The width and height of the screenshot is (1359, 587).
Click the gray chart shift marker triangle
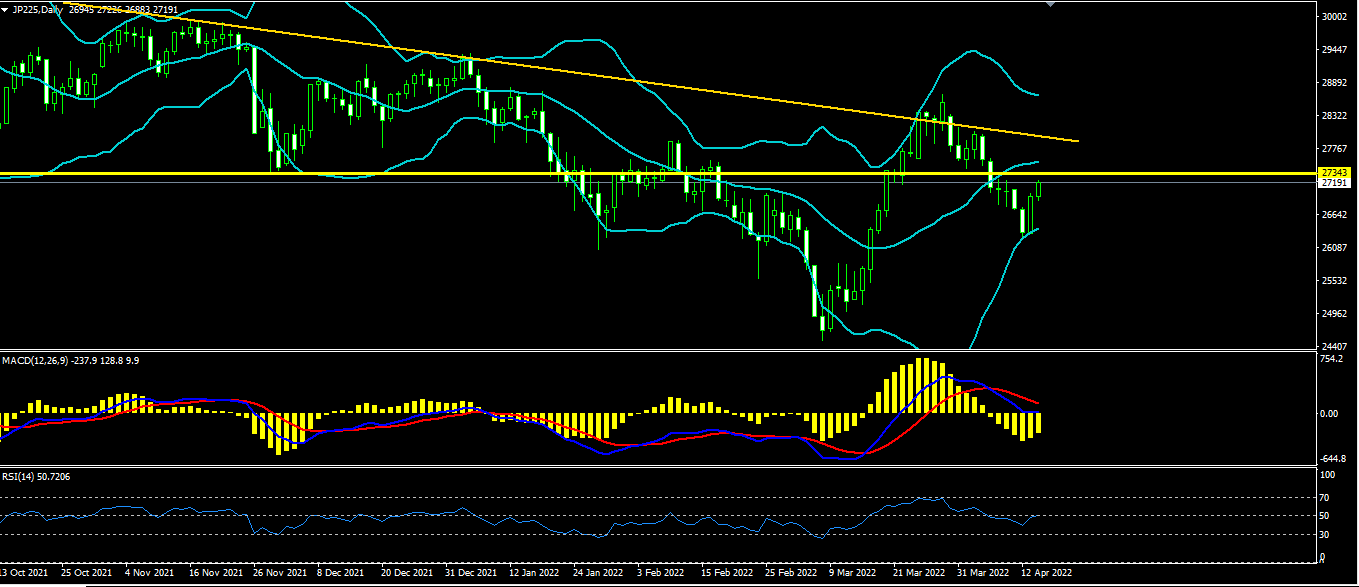coord(1050,4)
